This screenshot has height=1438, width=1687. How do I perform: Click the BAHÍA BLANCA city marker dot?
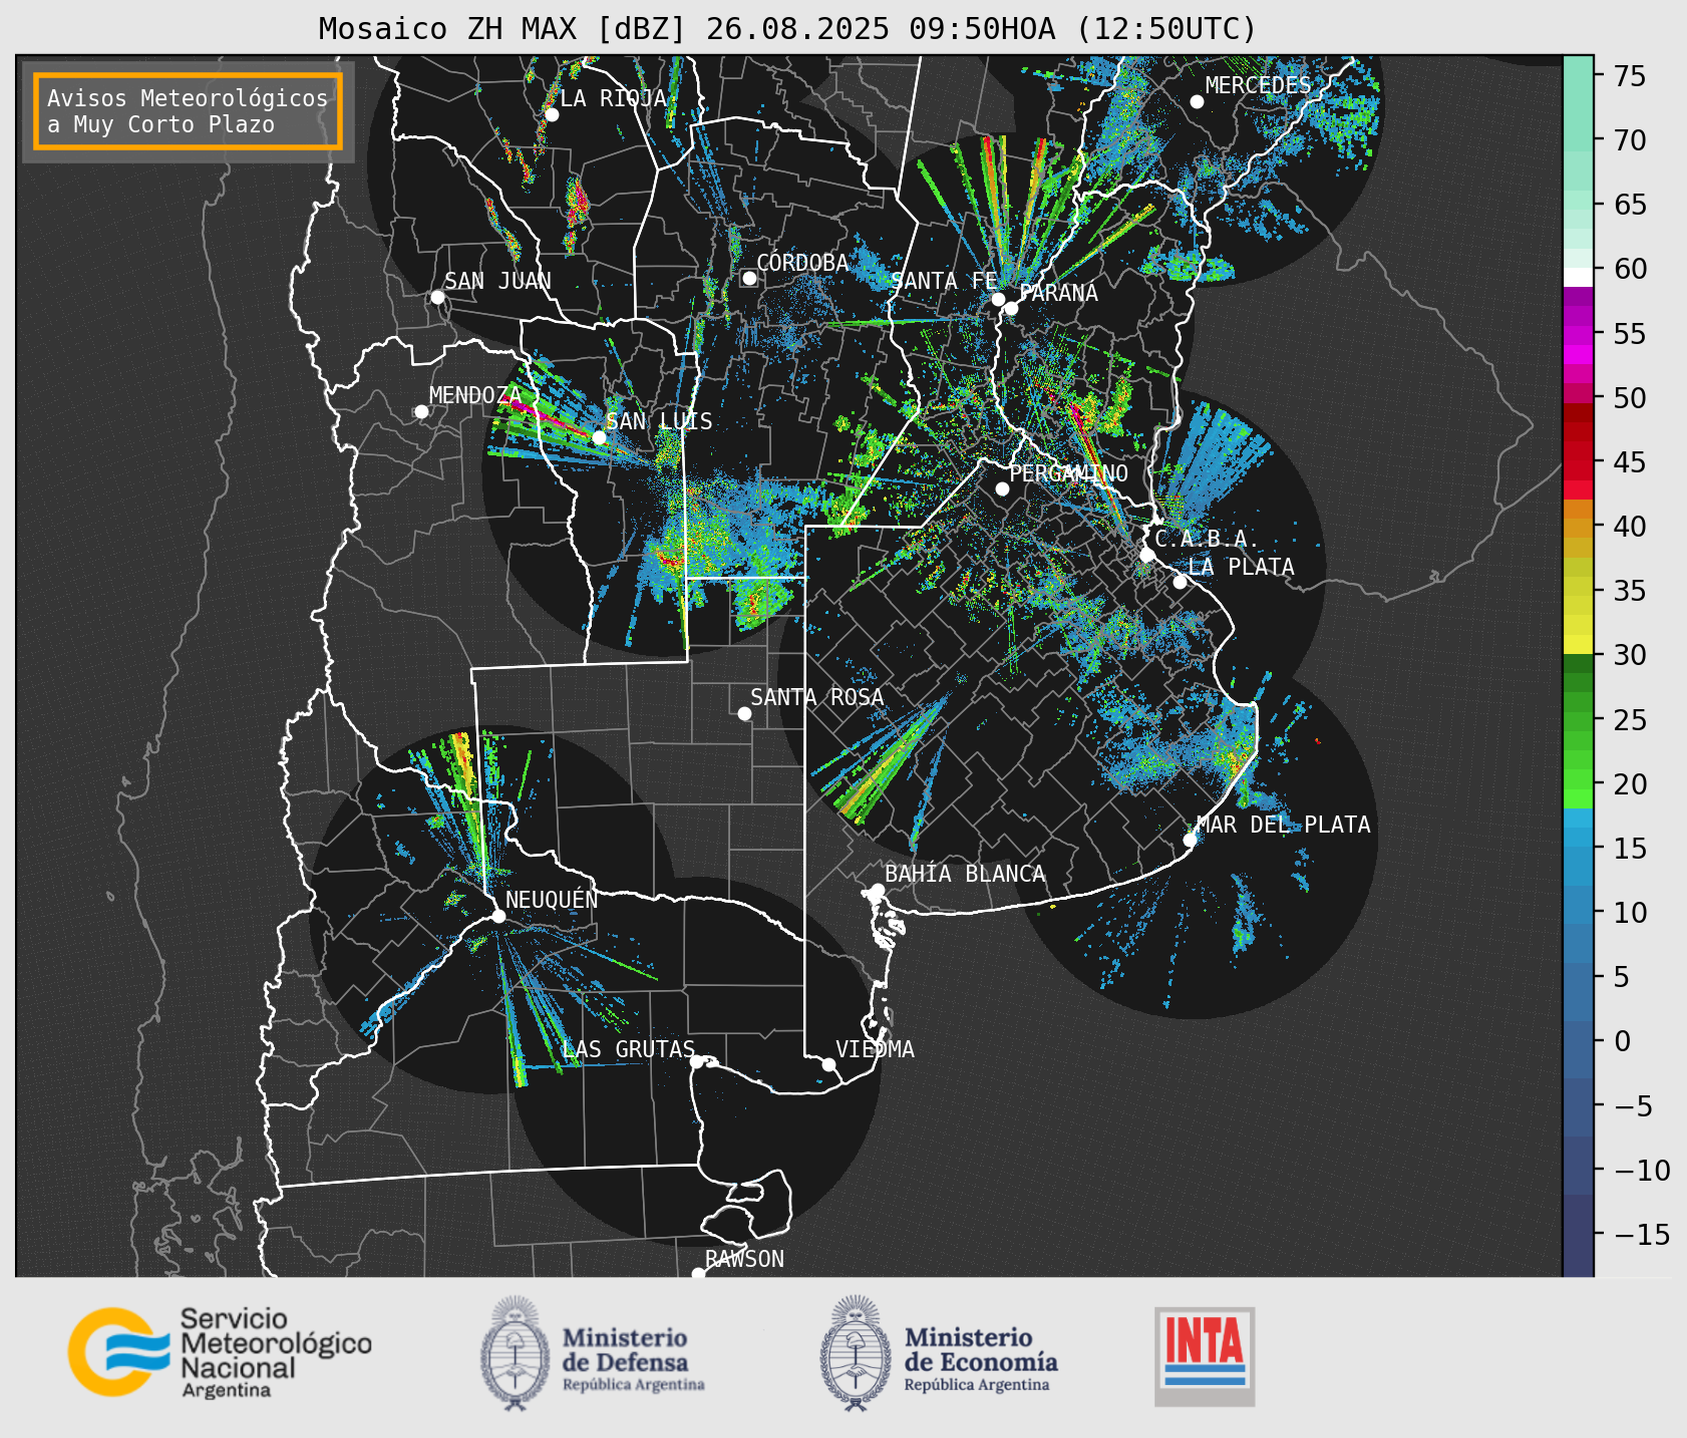877,890
